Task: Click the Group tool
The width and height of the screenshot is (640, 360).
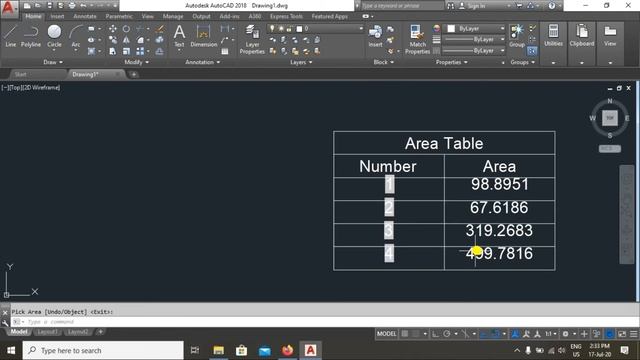Action: pos(517,36)
